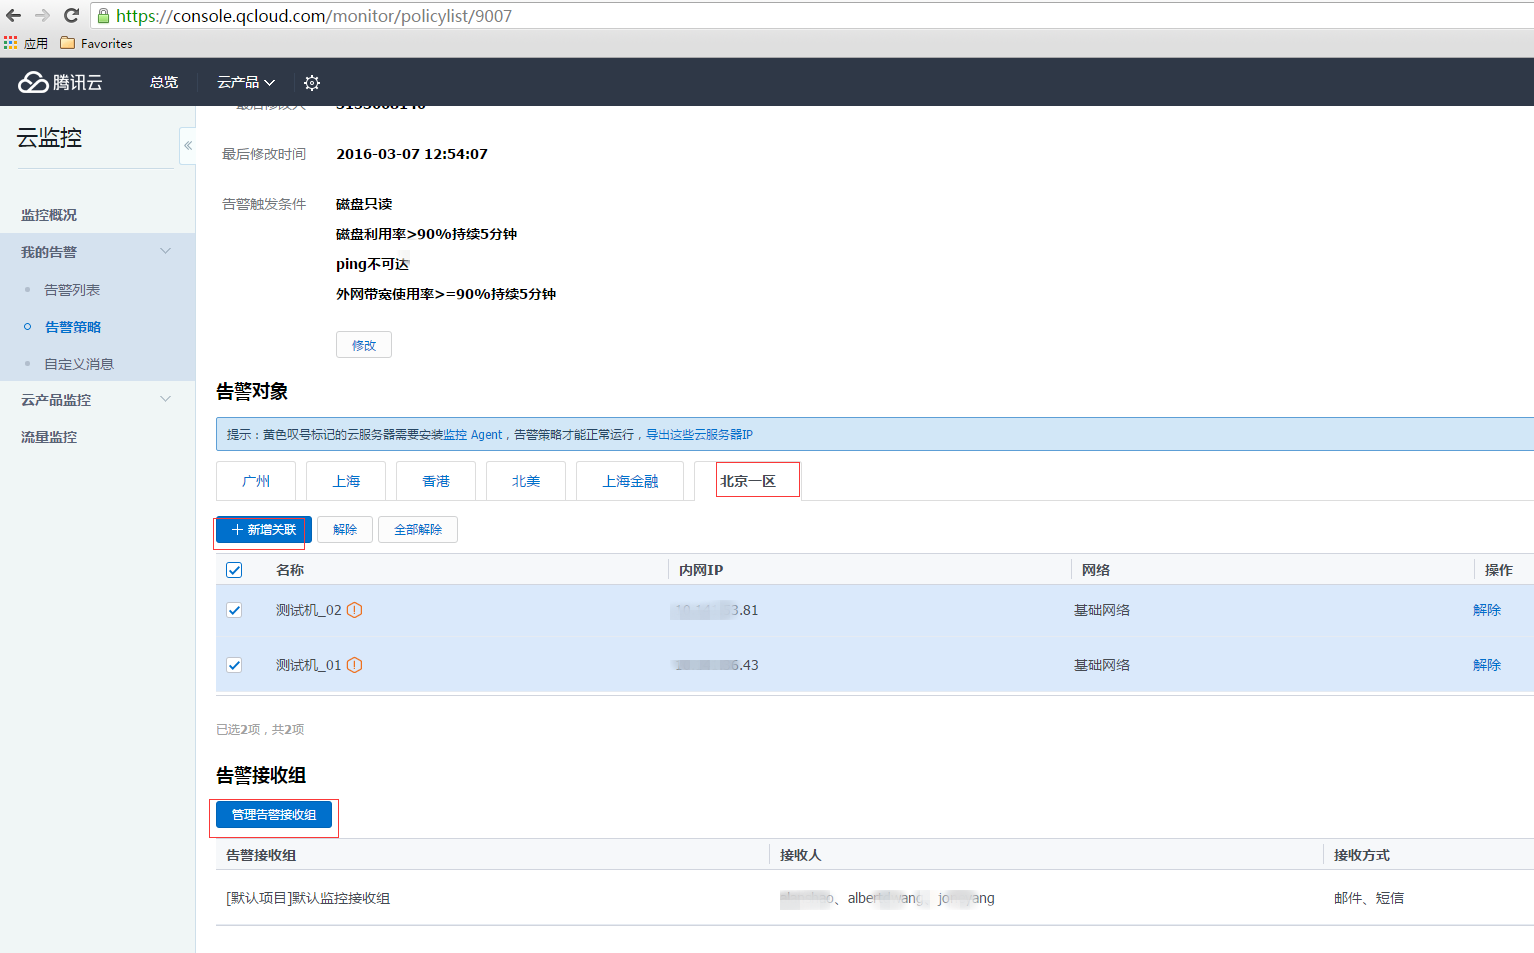Click the 网络 column header
This screenshot has height=953, width=1534.
point(1096,570)
